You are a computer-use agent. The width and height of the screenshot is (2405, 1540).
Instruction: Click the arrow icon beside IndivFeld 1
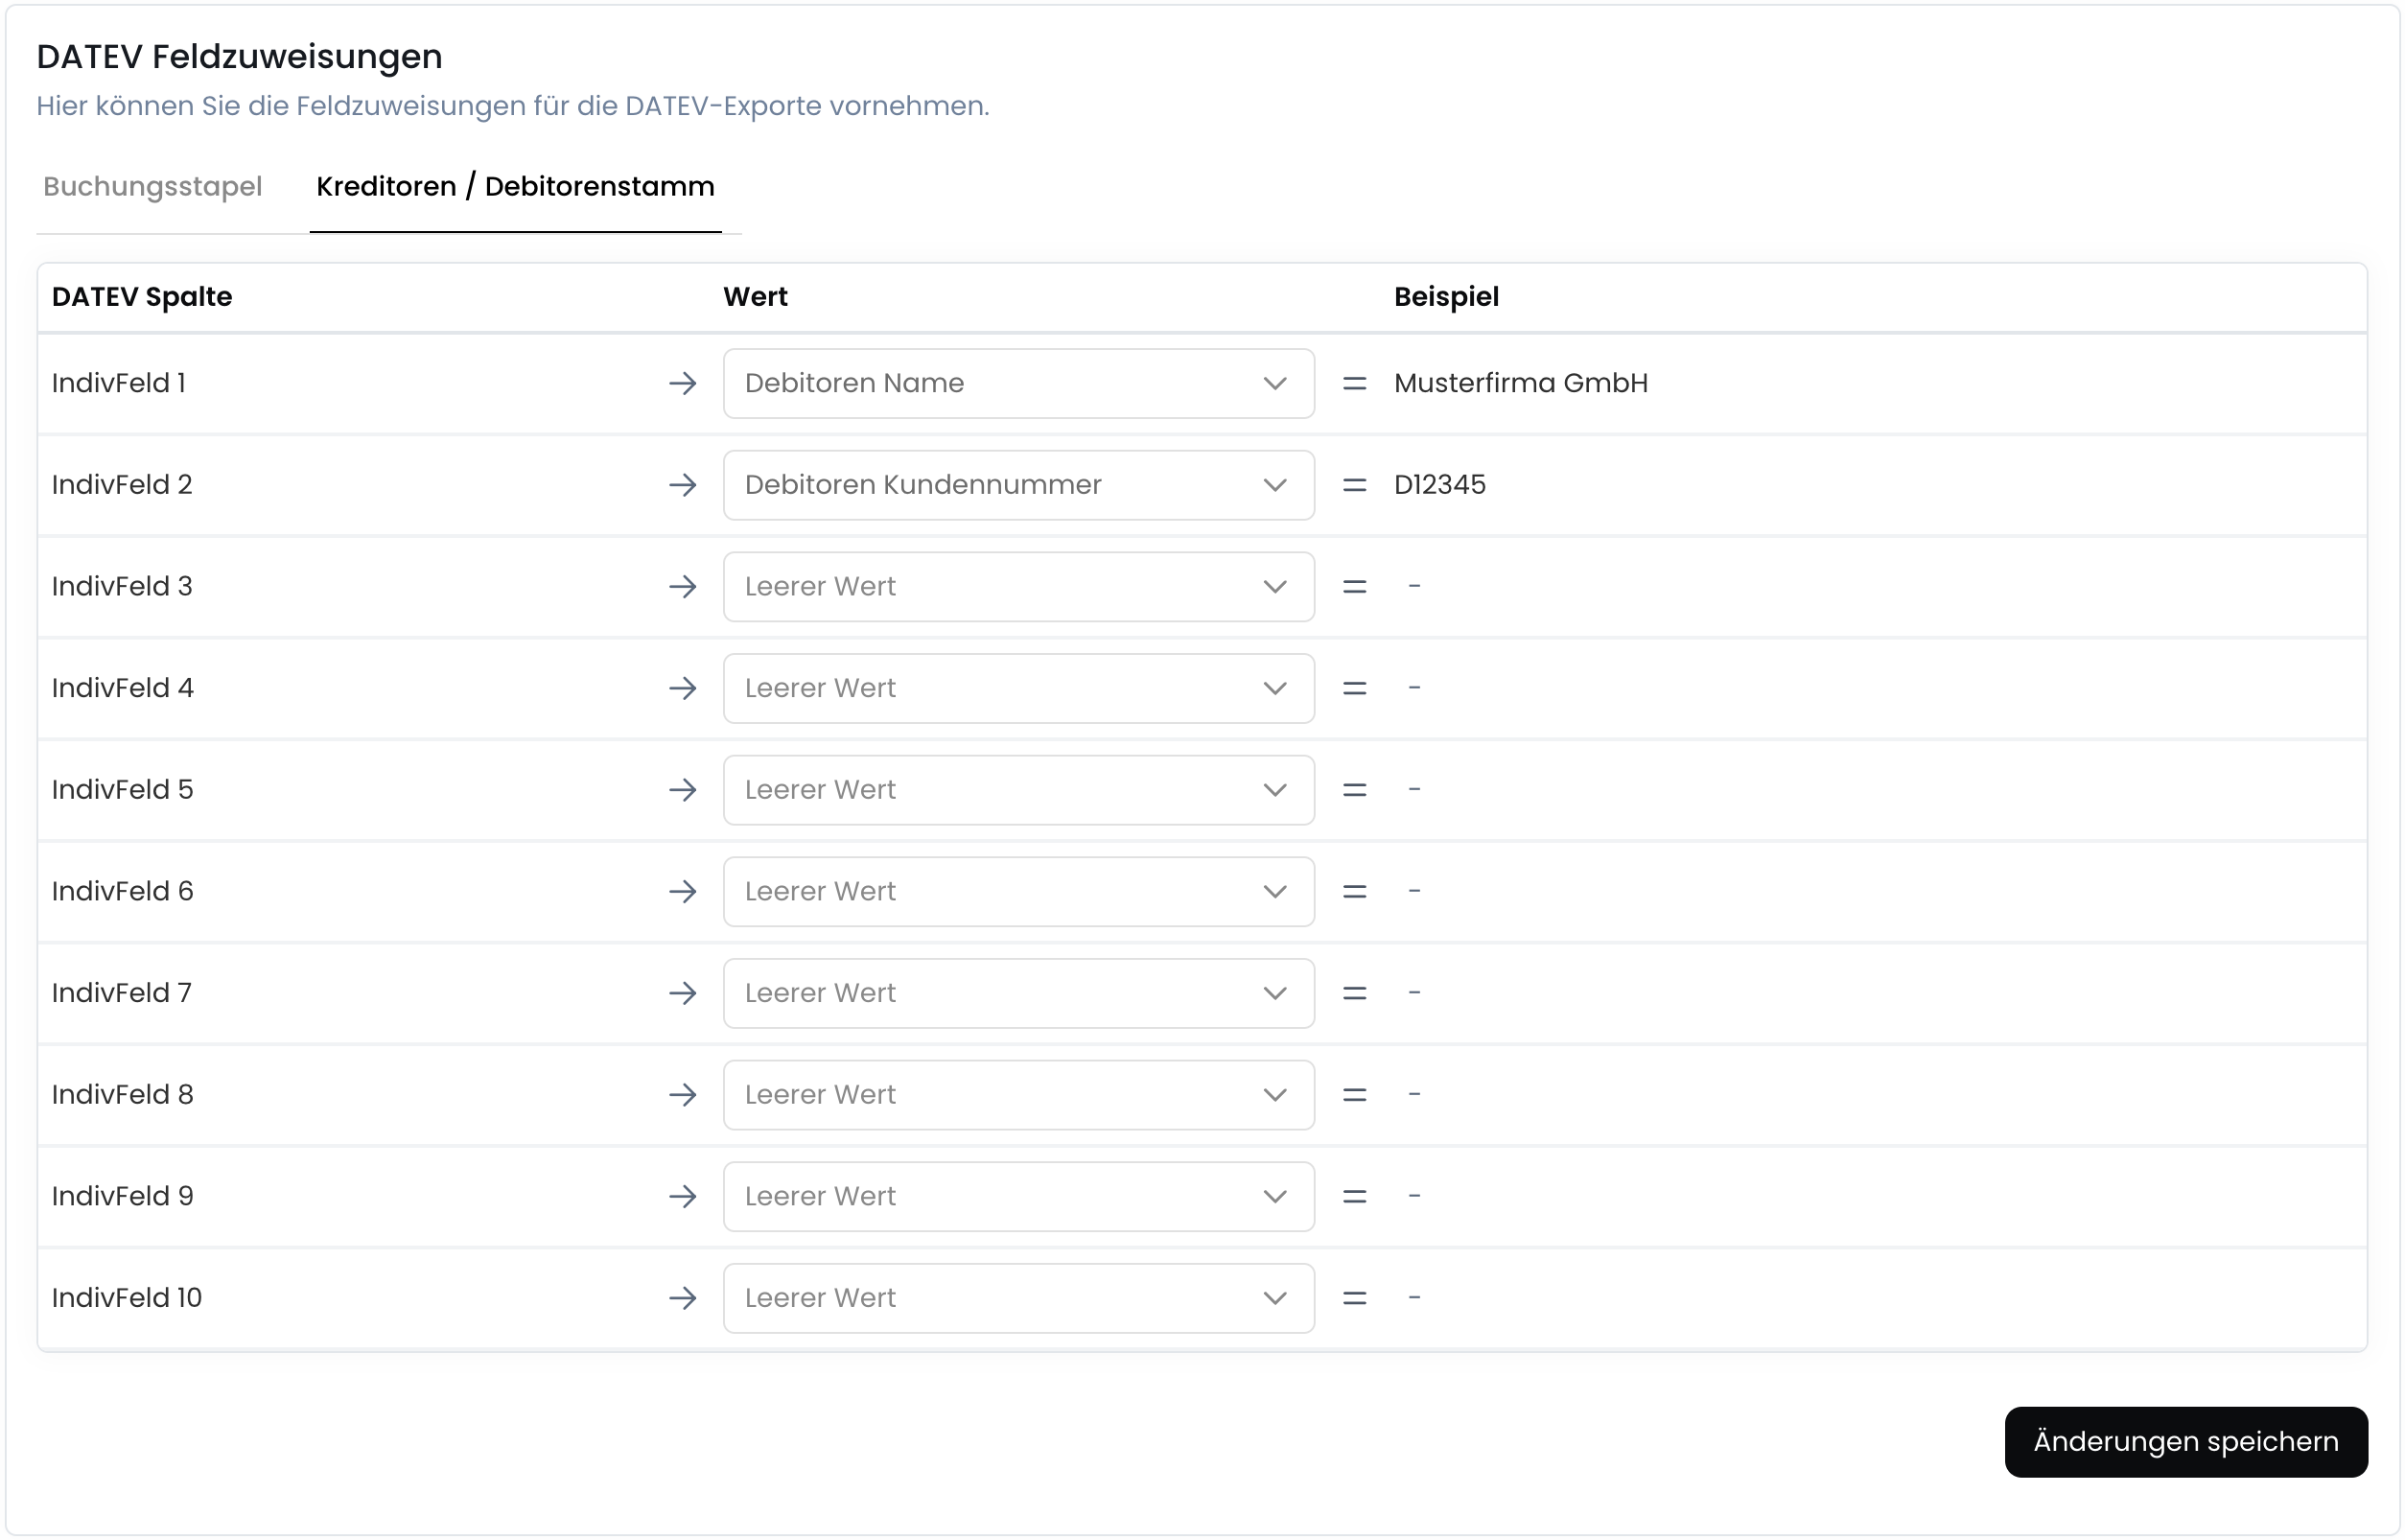click(x=683, y=383)
